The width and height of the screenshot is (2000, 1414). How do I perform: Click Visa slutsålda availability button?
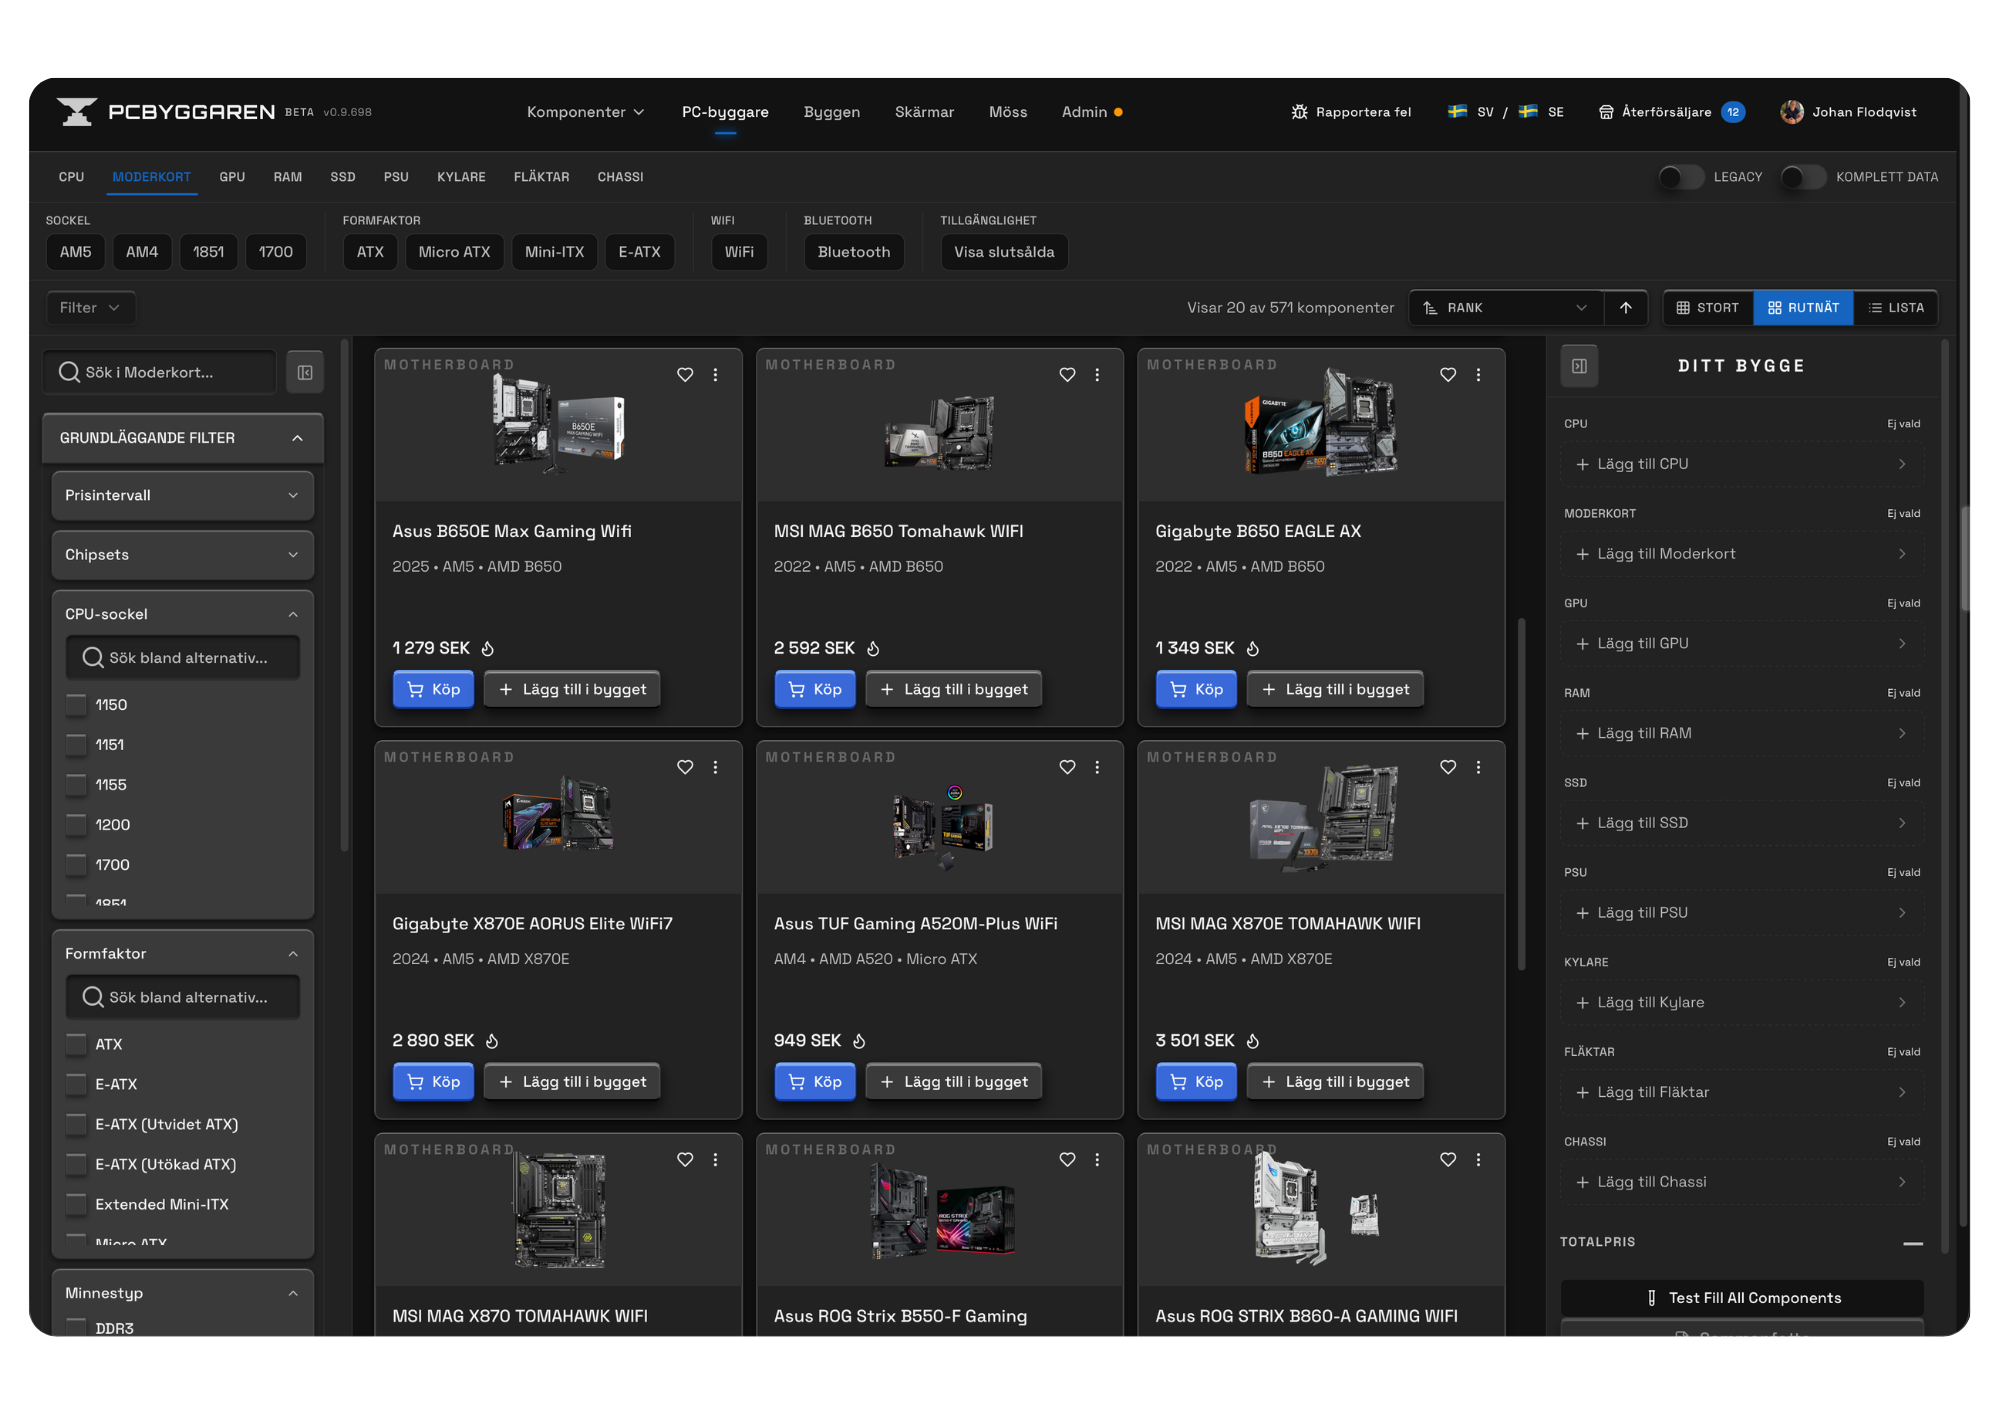(1004, 252)
